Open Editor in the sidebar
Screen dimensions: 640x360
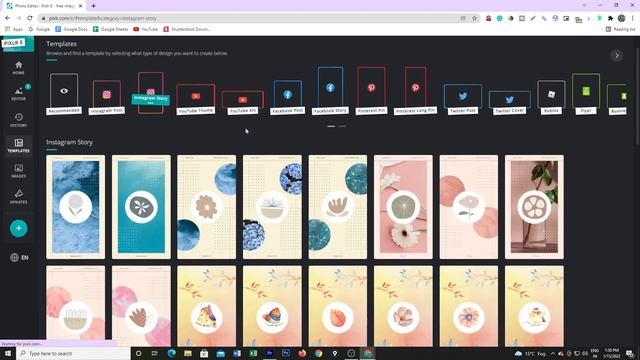pos(18,93)
